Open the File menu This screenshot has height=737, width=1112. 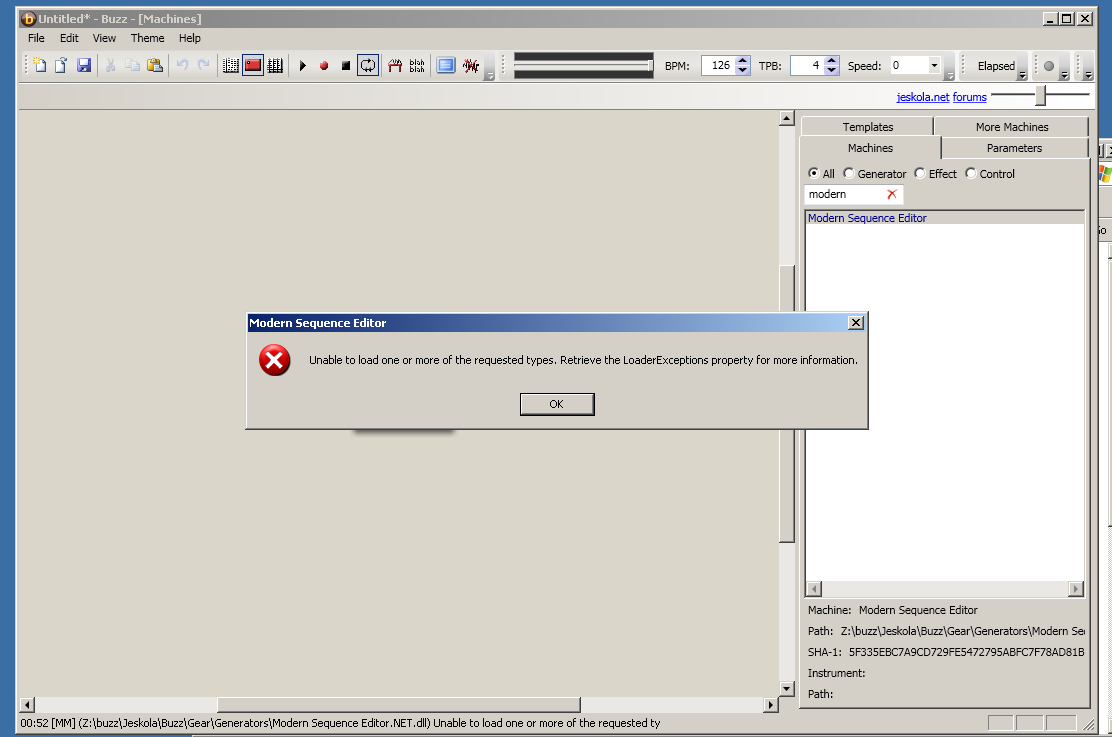36,38
